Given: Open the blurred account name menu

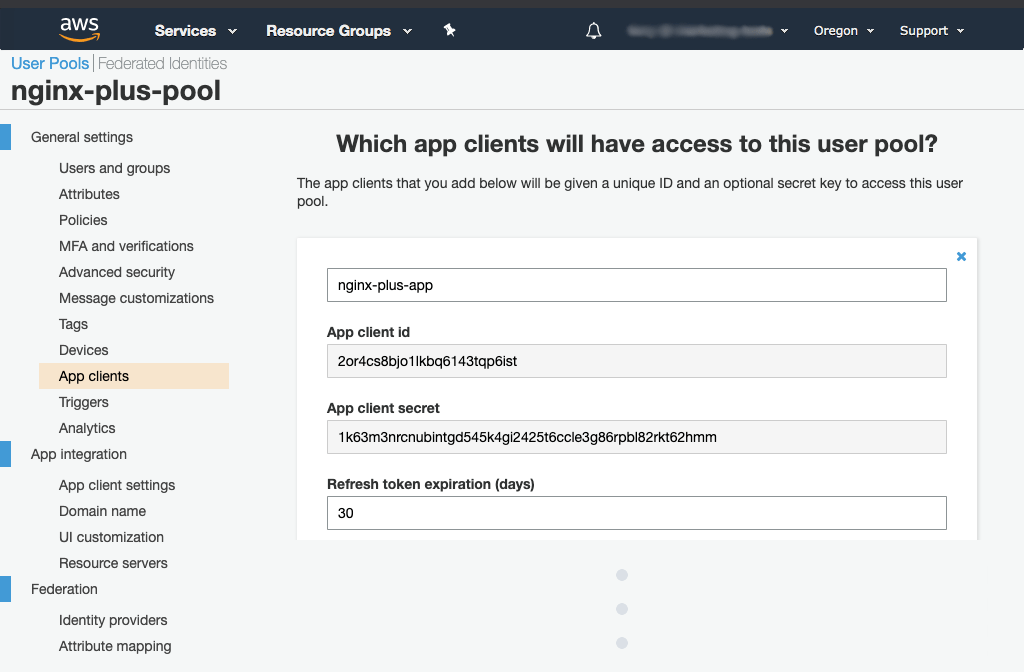Looking at the screenshot, I should [708, 31].
